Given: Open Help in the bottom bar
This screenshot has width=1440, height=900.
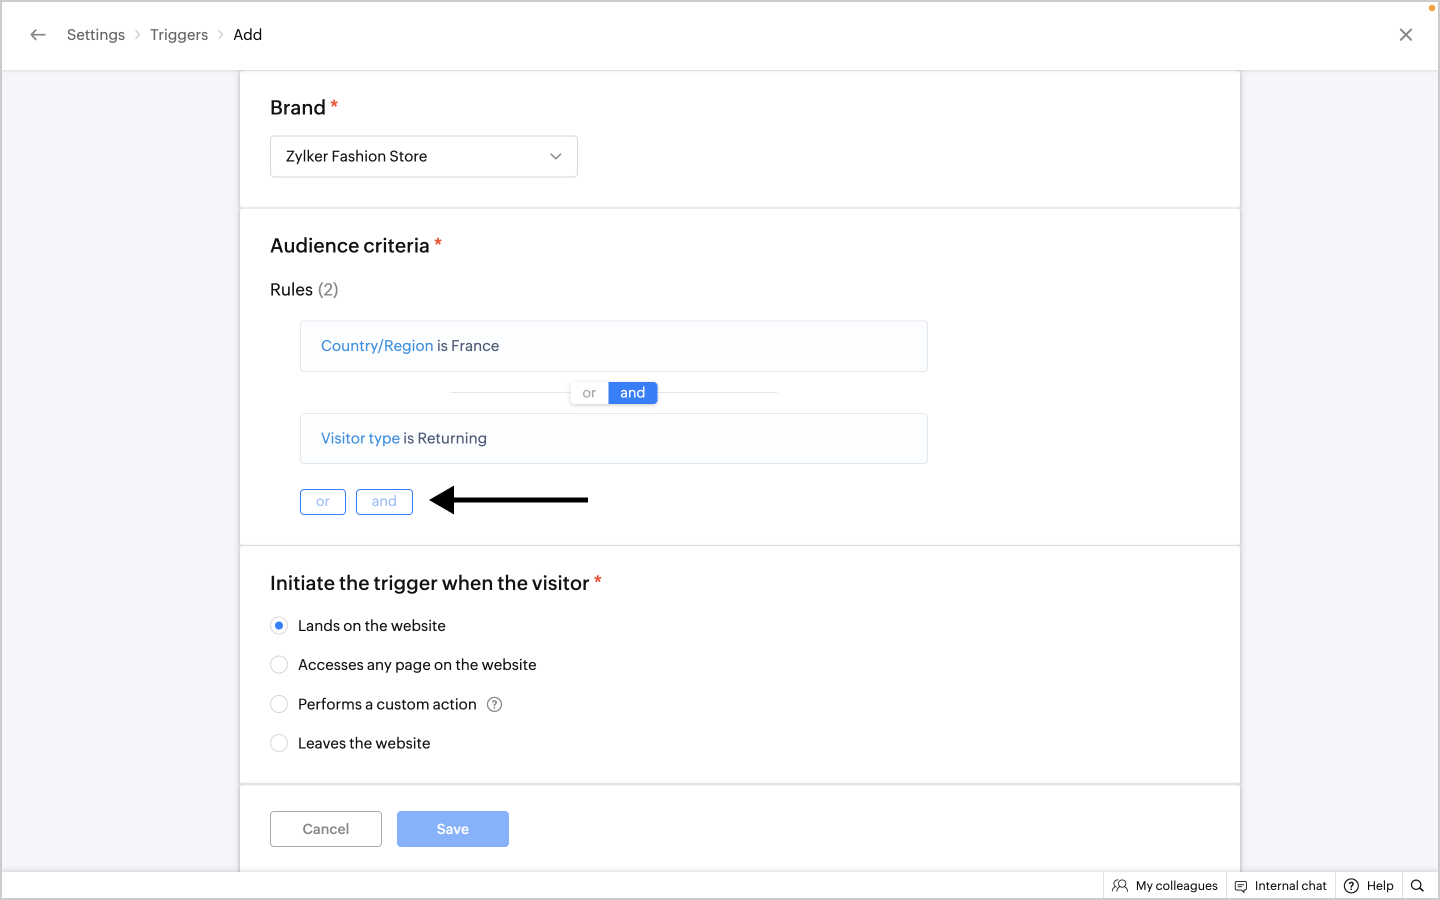Looking at the screenshot, I should click(x=1369, y=886).
